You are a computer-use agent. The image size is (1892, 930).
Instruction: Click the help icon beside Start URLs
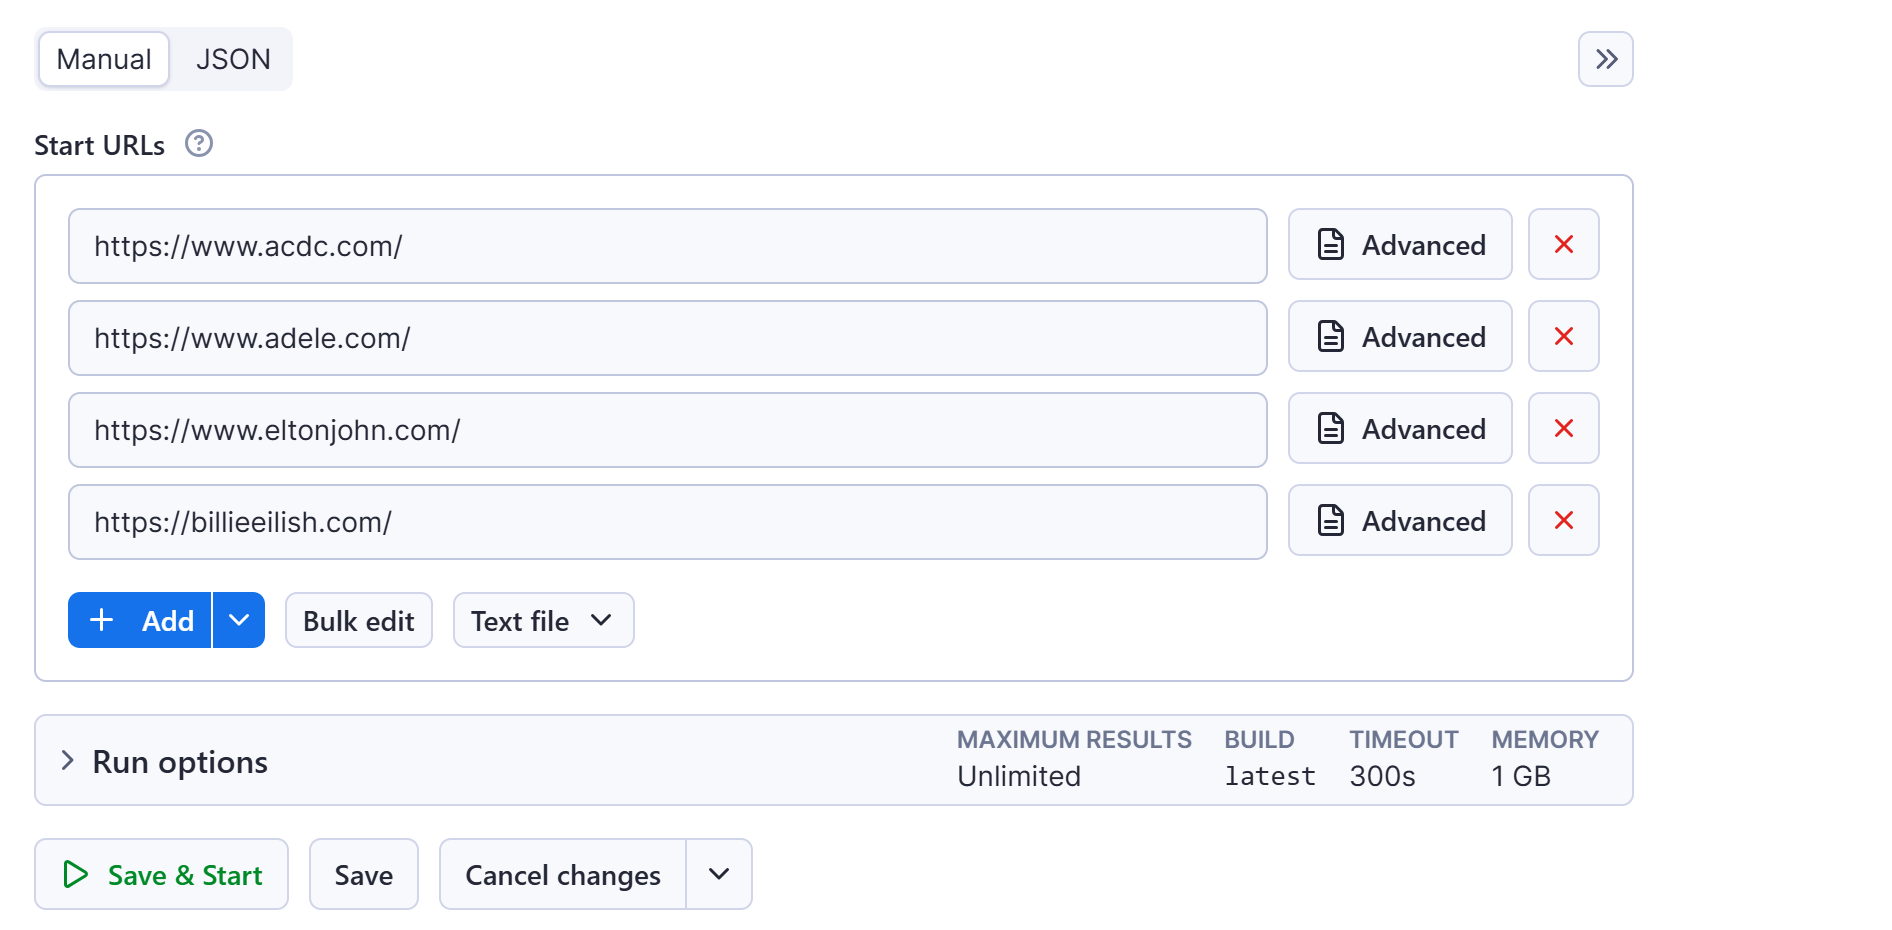[x=199, y=144]
